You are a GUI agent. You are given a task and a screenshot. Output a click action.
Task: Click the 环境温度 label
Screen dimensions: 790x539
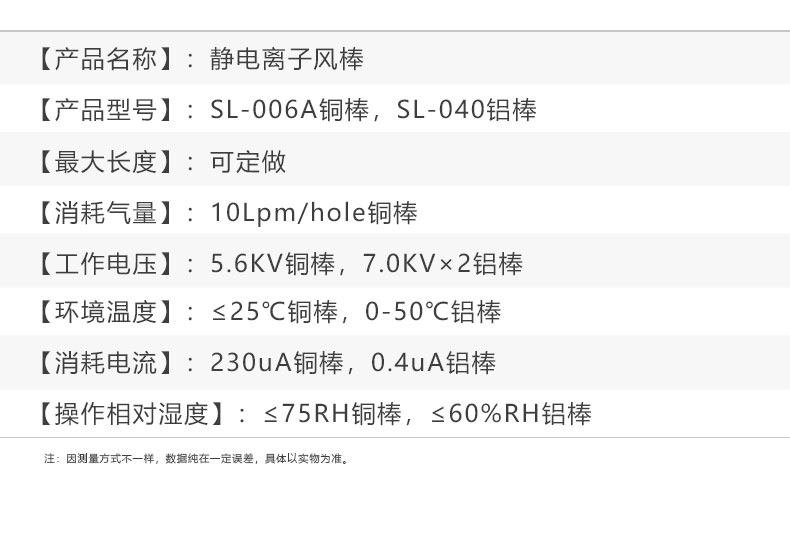[x=103, y=313]
